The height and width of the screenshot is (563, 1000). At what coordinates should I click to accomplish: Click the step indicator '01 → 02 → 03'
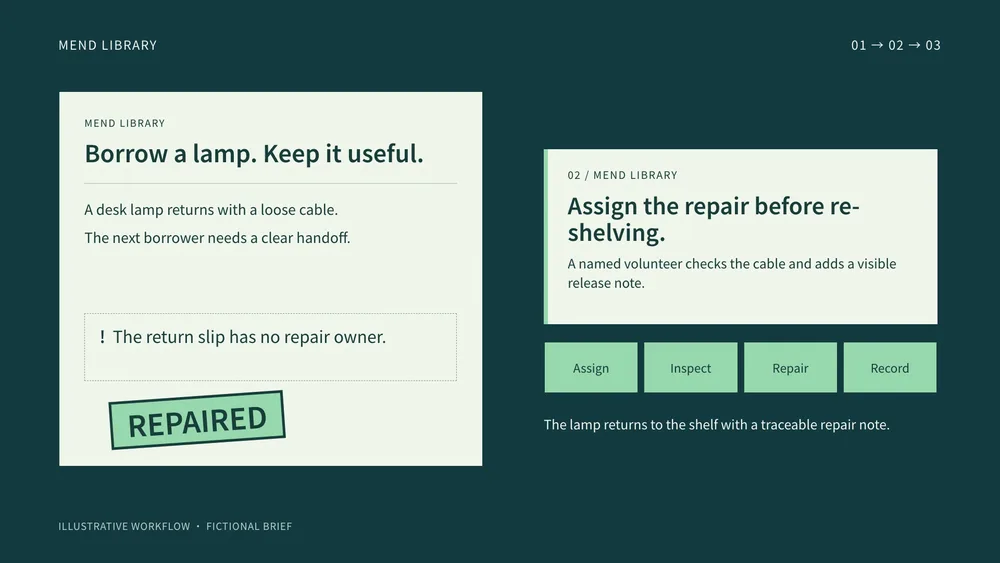tap(895, 45)
